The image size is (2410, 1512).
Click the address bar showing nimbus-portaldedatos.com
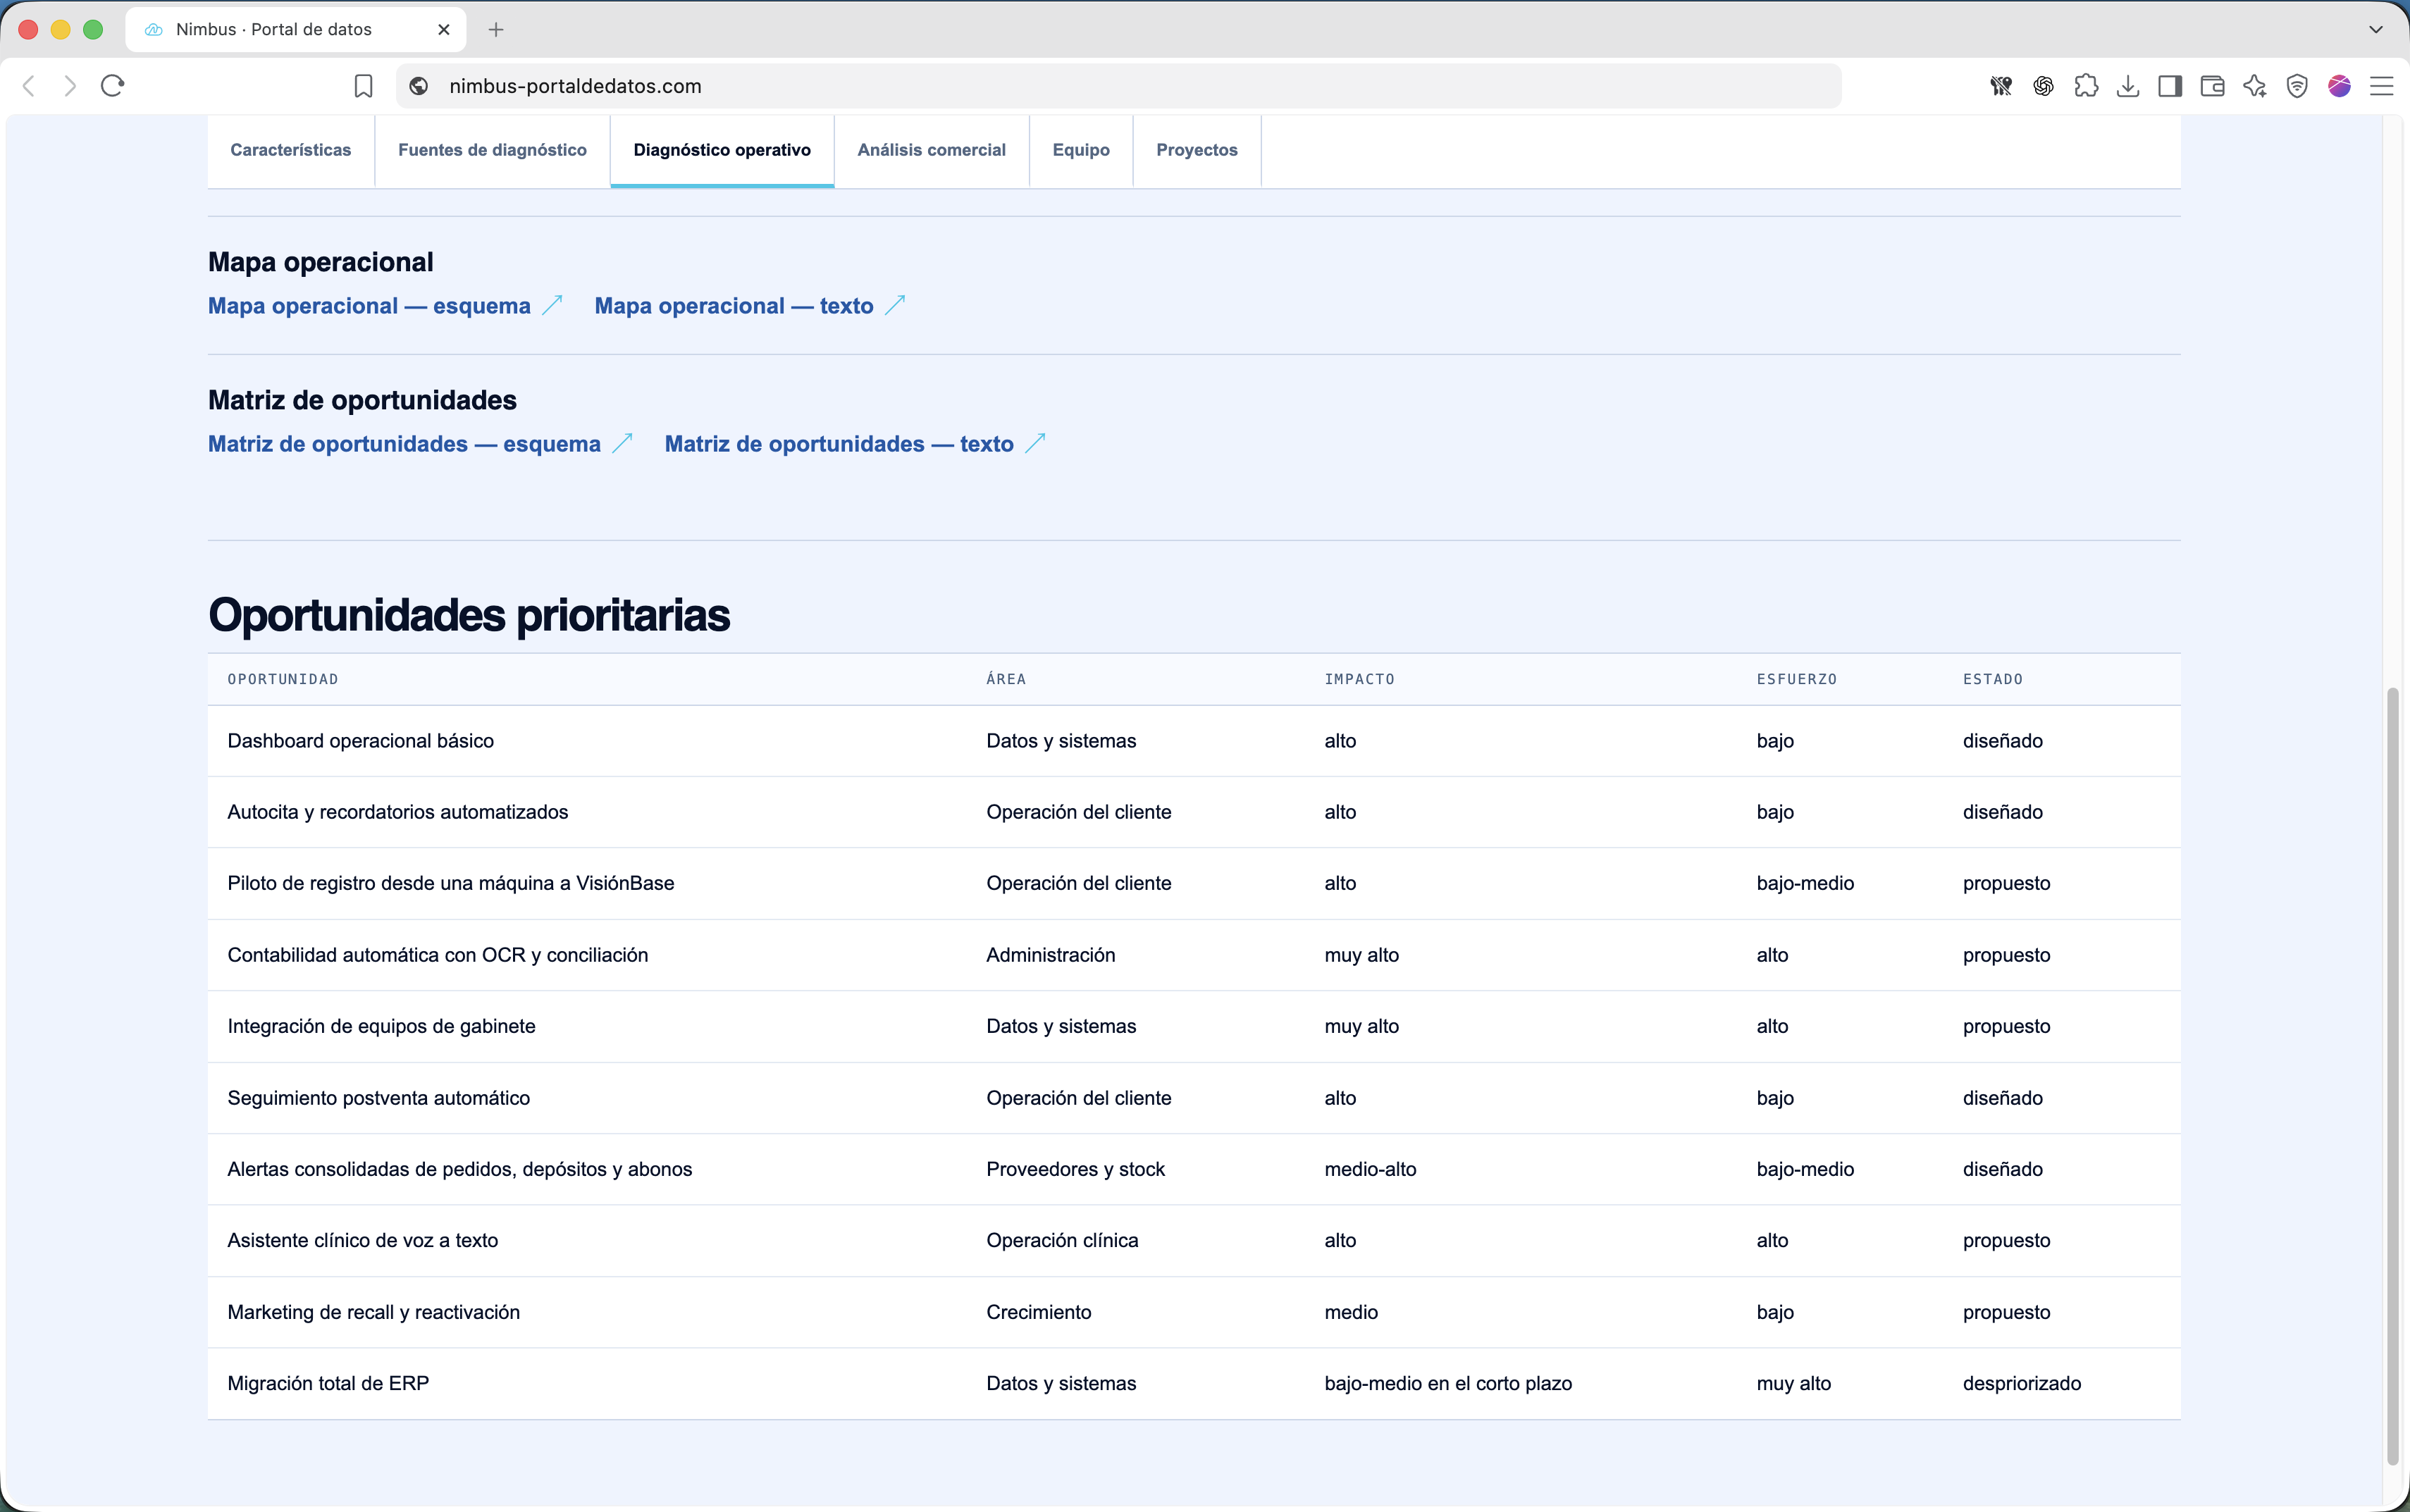(1118, 86)
